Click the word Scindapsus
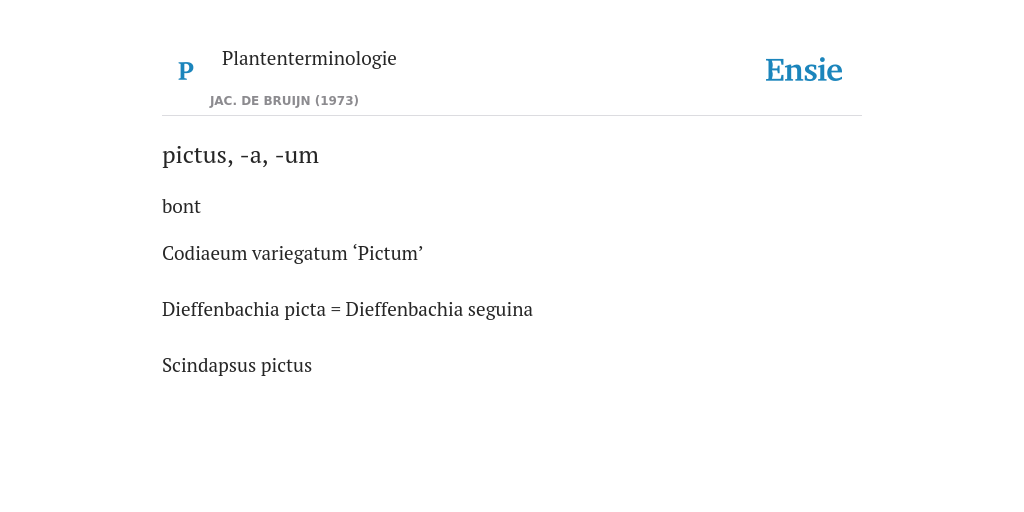Viewport: 1024px width, 512px height. (x=209, y=366)
